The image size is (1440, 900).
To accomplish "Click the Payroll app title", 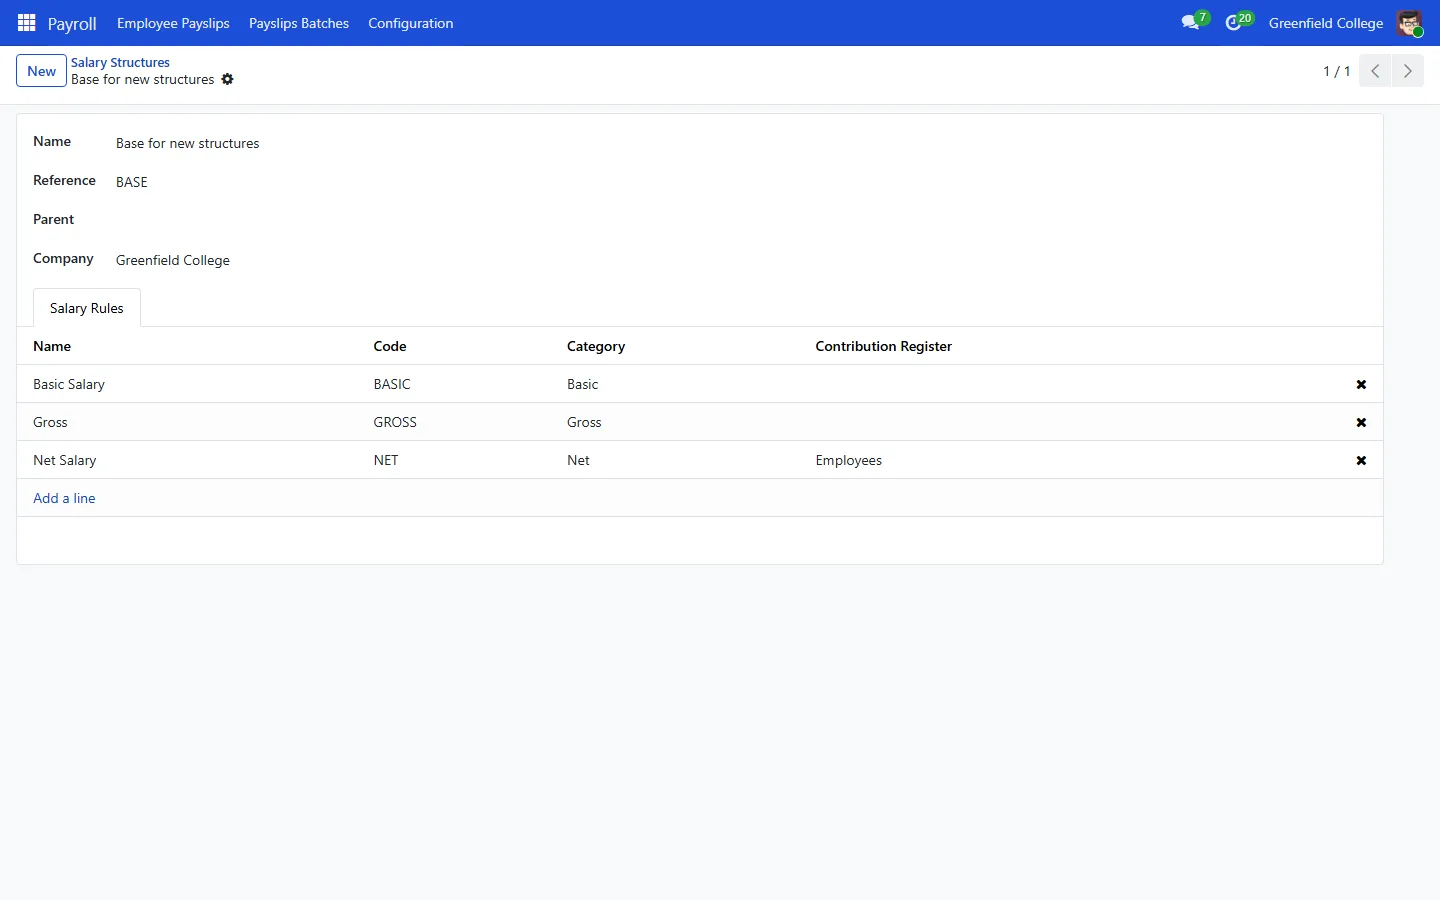I will click(72, 23).
